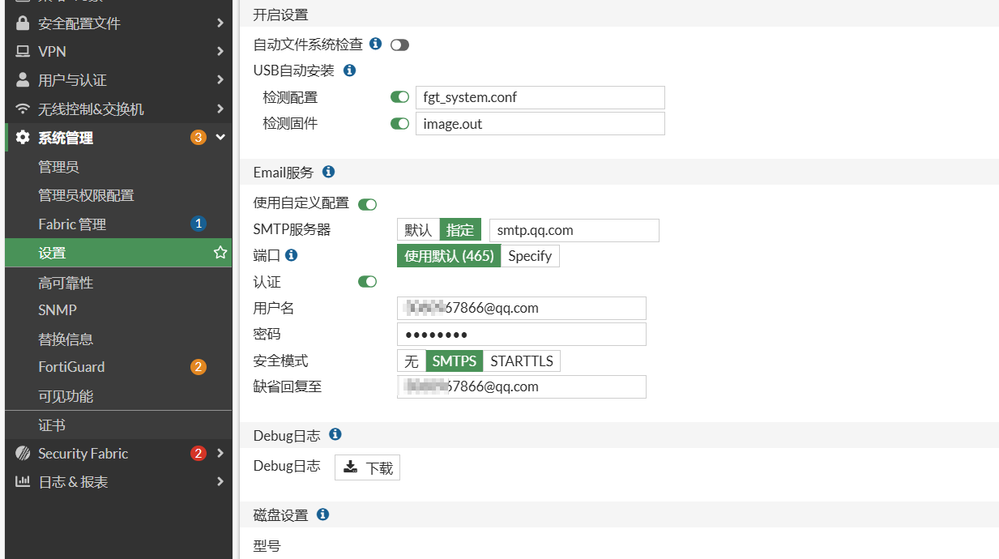The width and height of the screenshot is (999, 559).
Task: Expand the VPN menu section
Action: coord(220,51)
